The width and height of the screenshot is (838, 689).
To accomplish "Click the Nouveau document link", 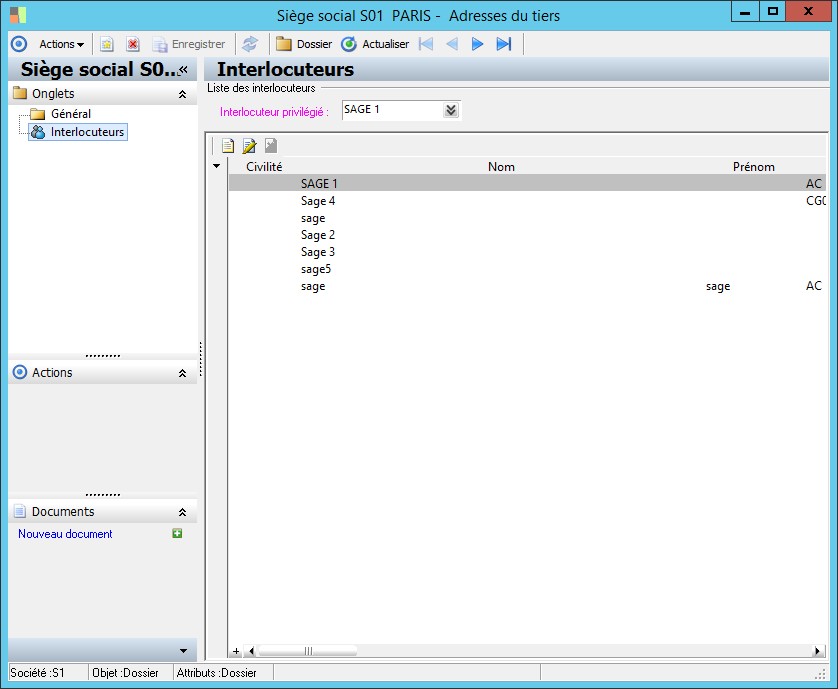I will point(65,534).
